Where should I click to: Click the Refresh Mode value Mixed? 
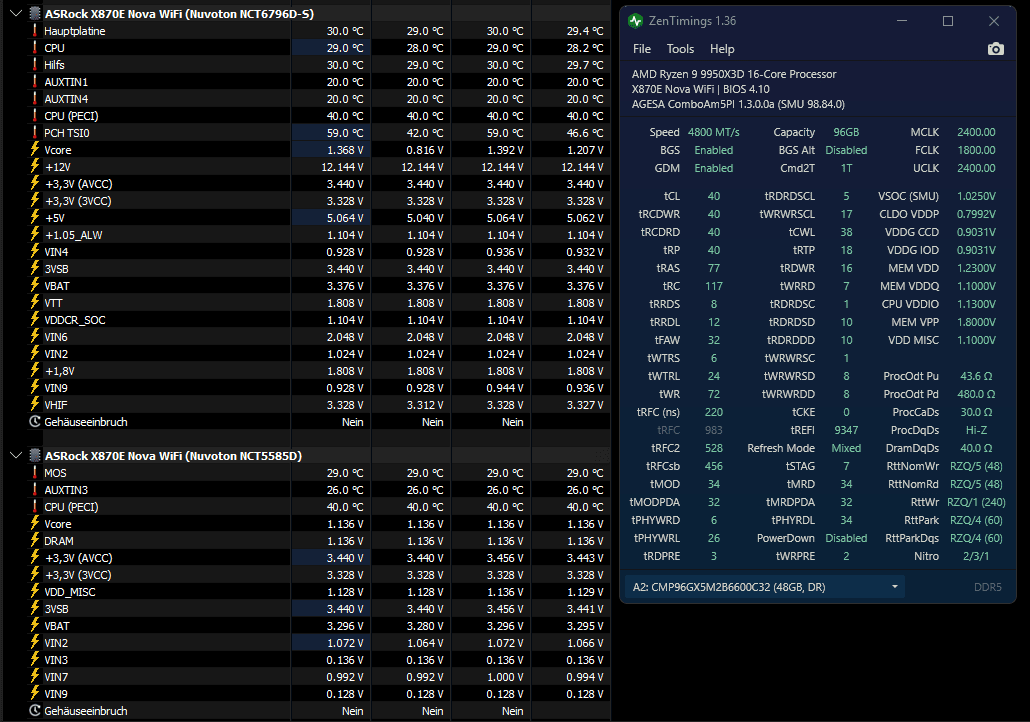point(846,448)
